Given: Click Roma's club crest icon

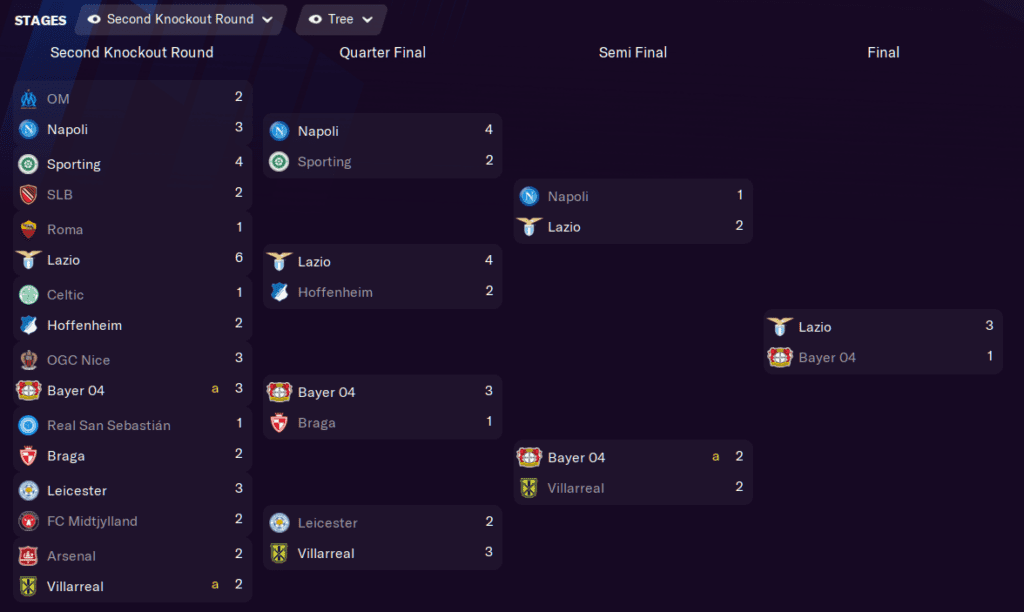Looking at the screenshot, I should (x=28, y=229).
